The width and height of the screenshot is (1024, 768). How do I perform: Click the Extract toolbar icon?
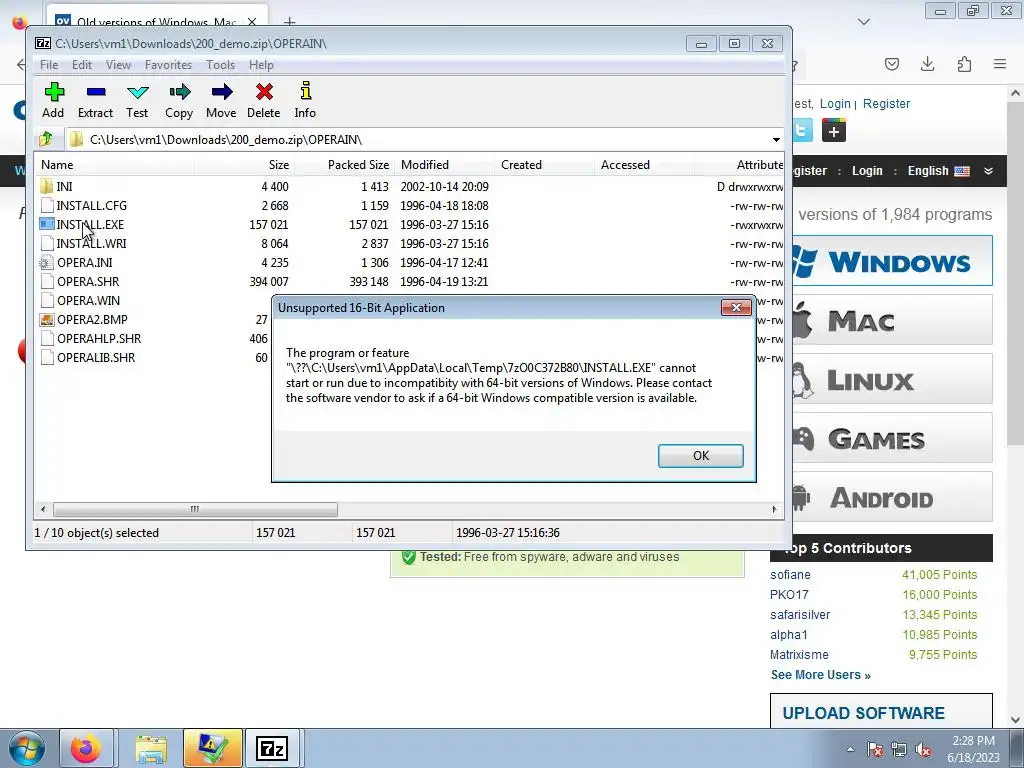point(95,93)
